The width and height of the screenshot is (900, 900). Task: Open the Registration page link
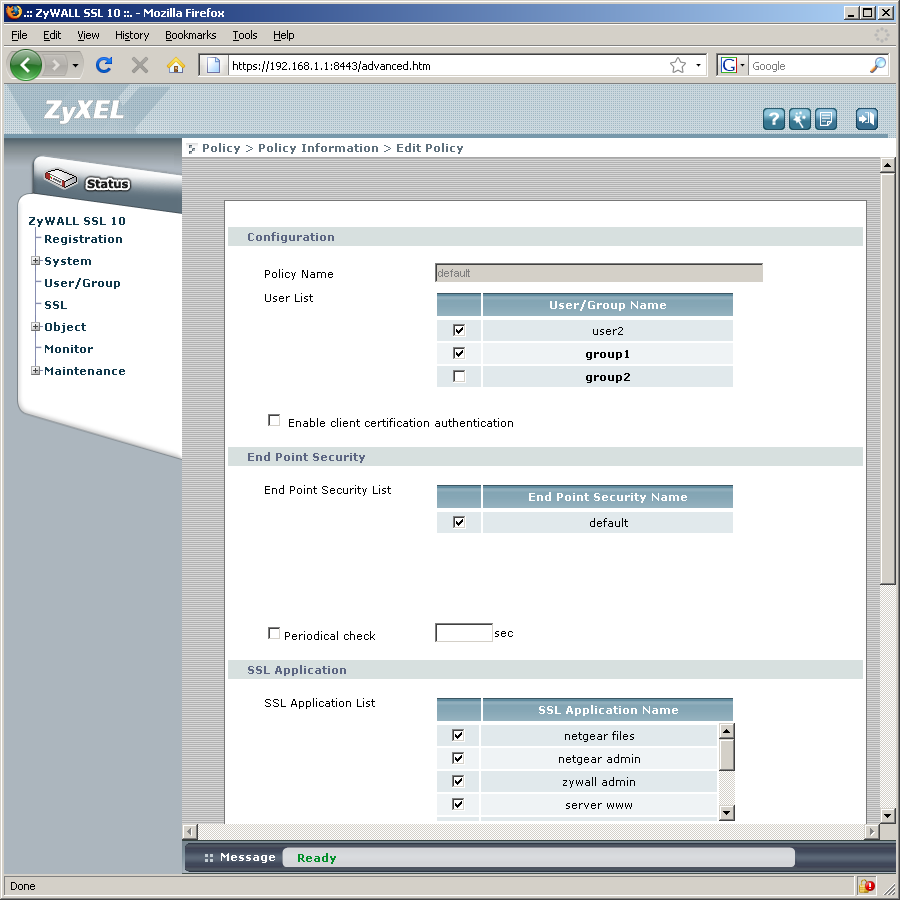click(x=83, y=239)
